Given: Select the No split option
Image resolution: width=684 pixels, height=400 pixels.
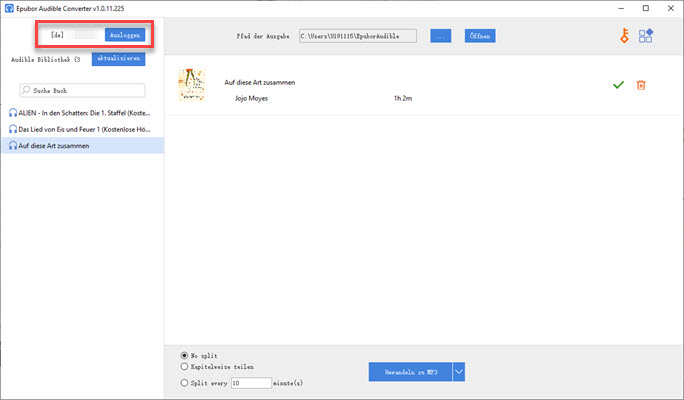Looking at the screenshot, I should click(184, 356).
